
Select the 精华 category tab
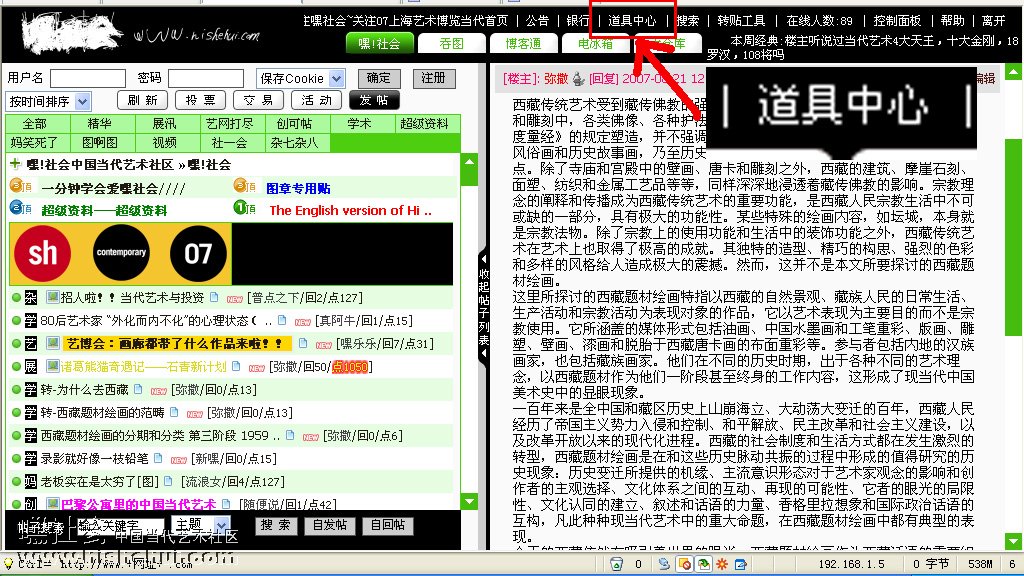pos(100,123)
